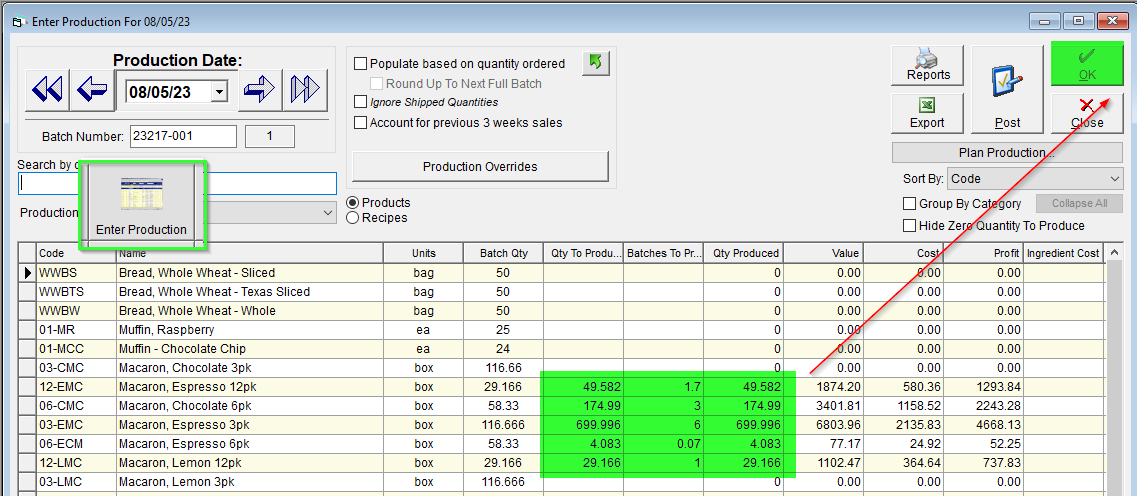1137x496 pixels.
Task: Click the Qty Produced column header
Action: click(743, 253)
